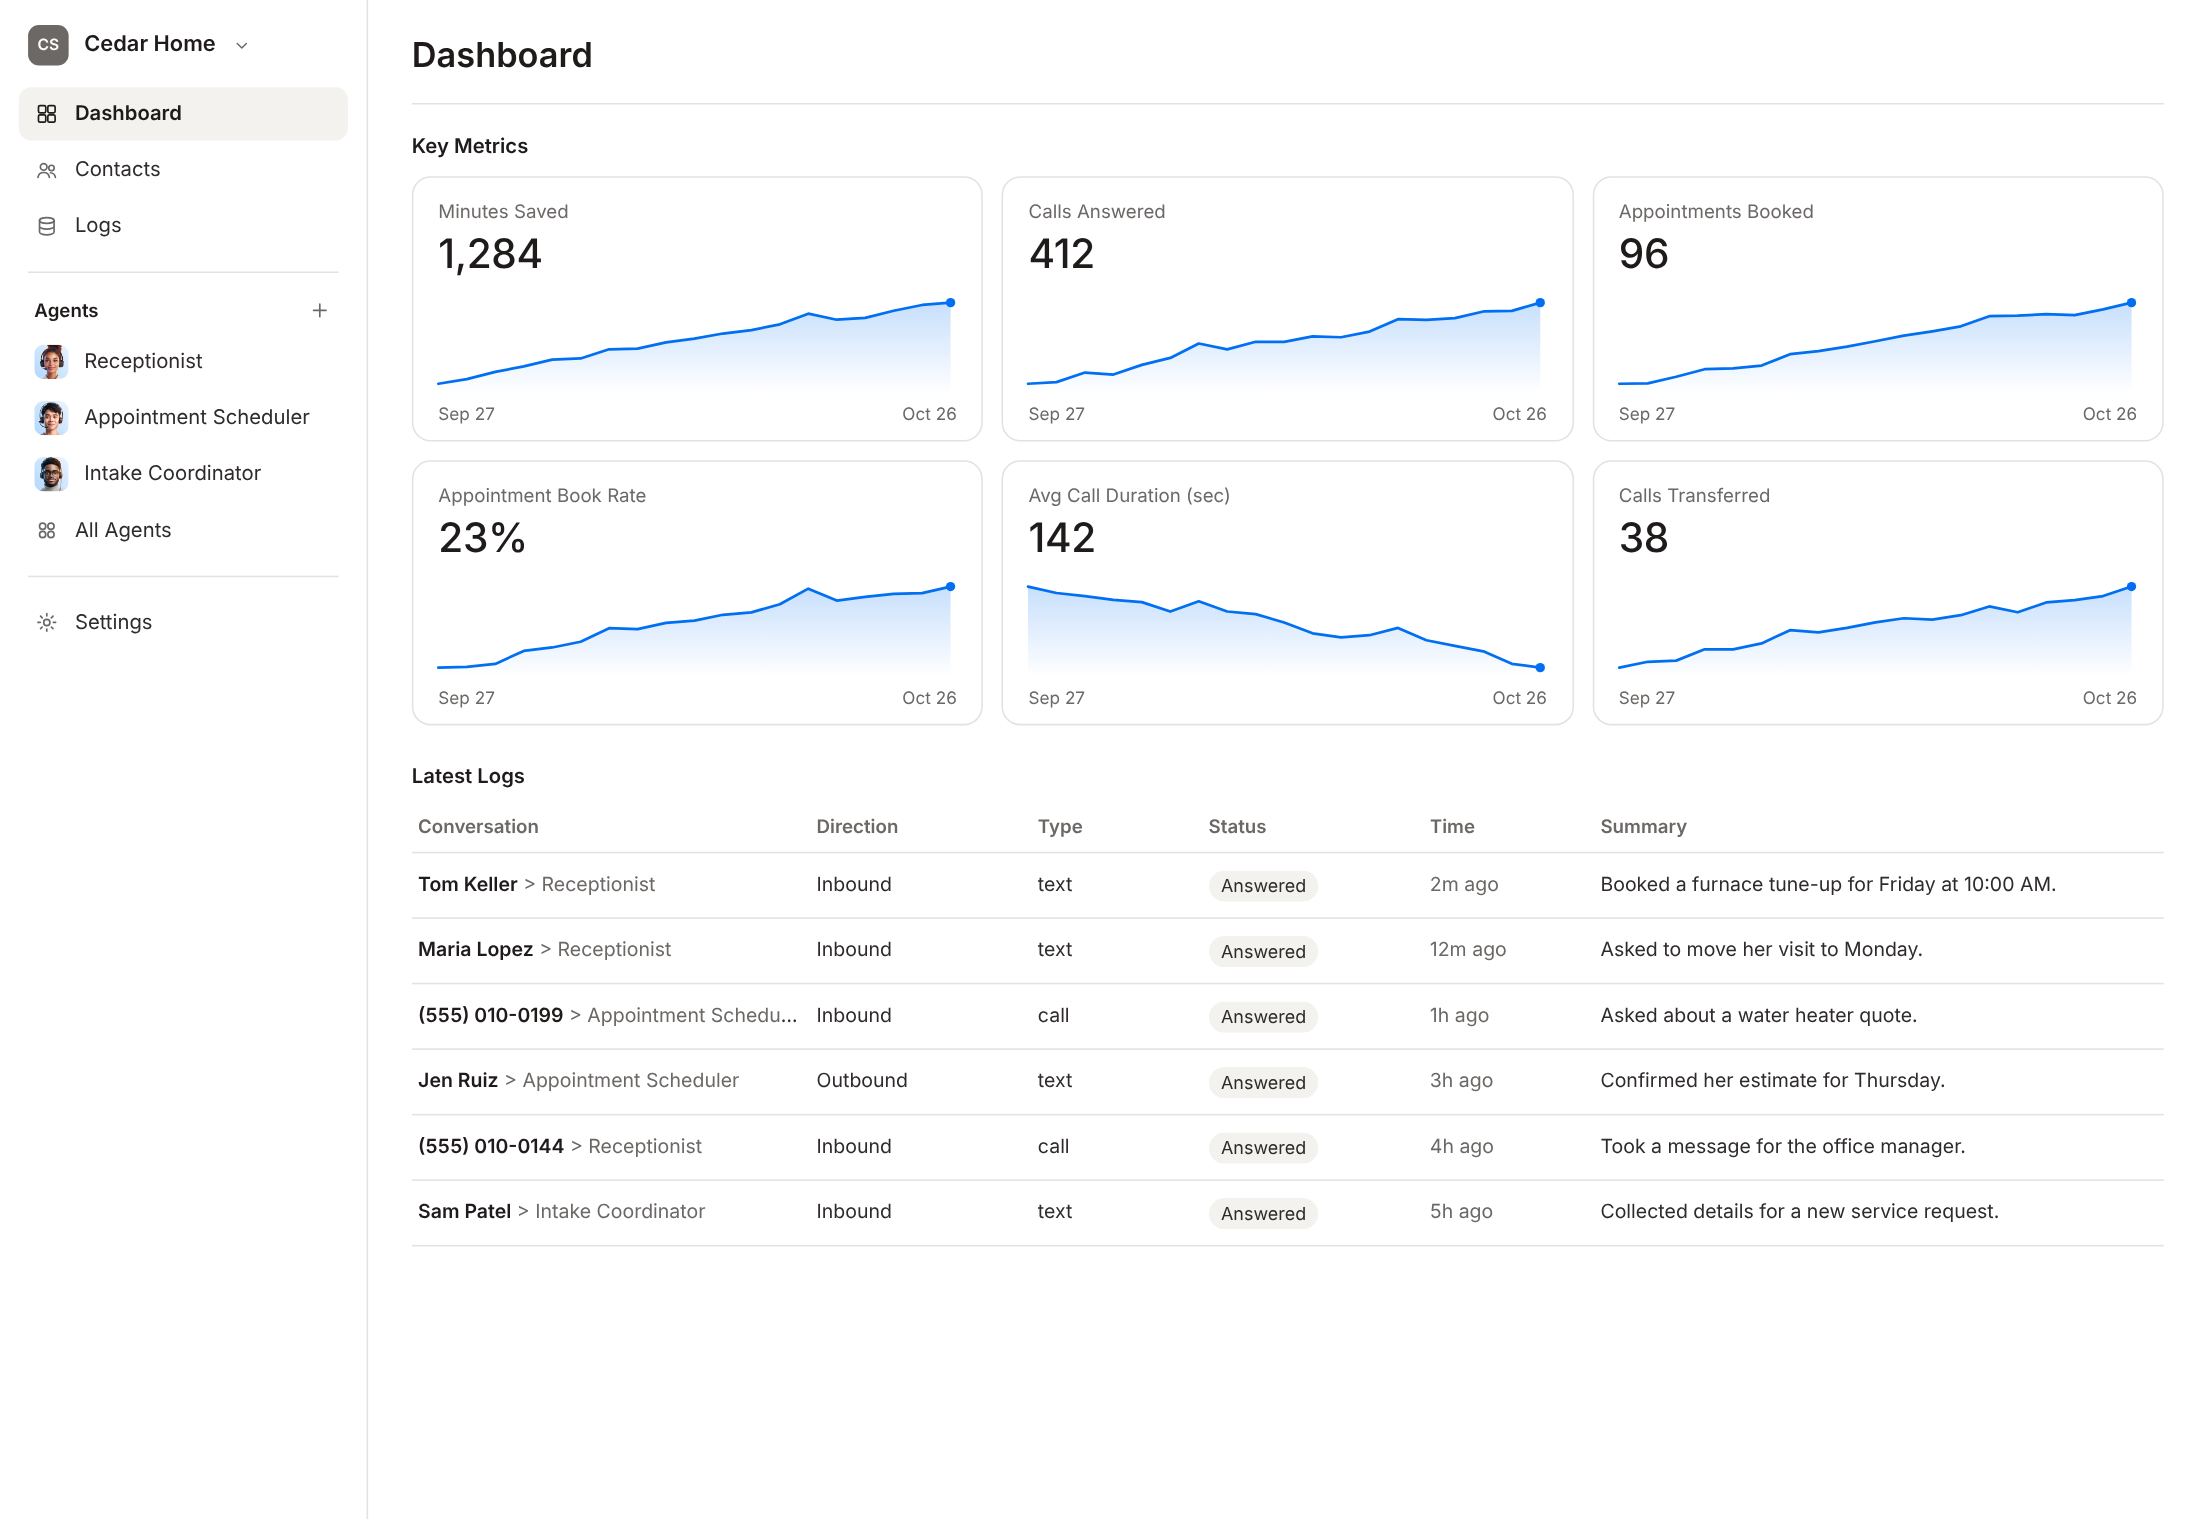Click the Key Metrics section heading
Viewport: 2207px width, 1519px height.
tap(470, 146)
